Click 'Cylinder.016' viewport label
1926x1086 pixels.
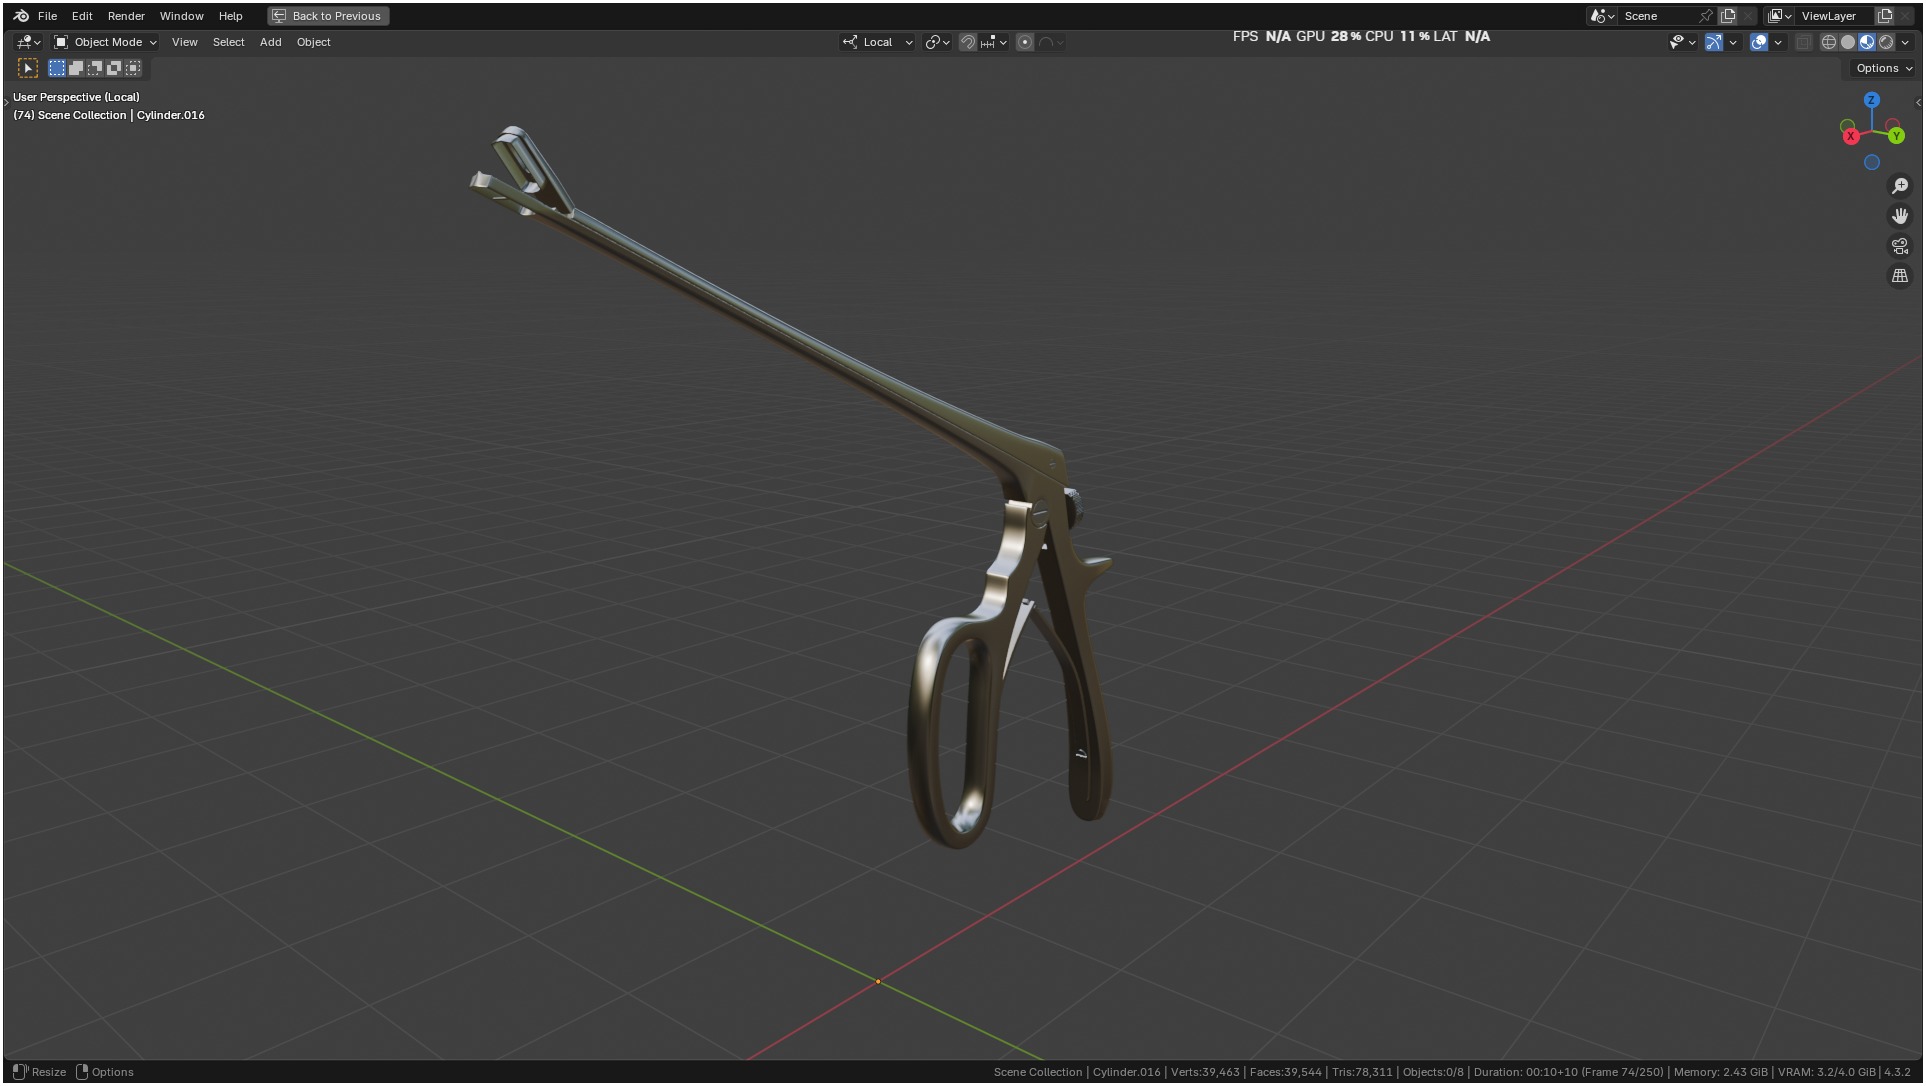tap(171, 115)
